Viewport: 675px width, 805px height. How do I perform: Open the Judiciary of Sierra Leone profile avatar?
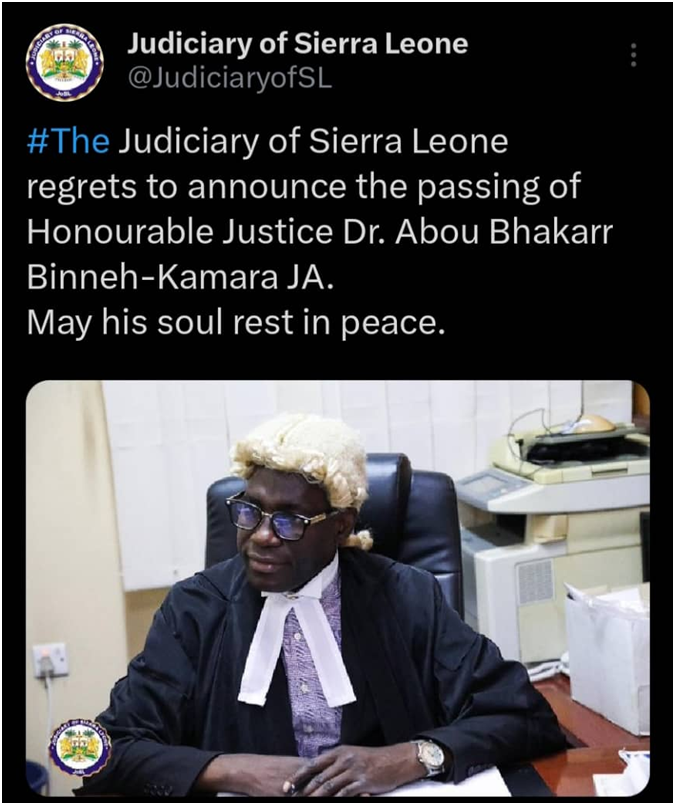65,62
